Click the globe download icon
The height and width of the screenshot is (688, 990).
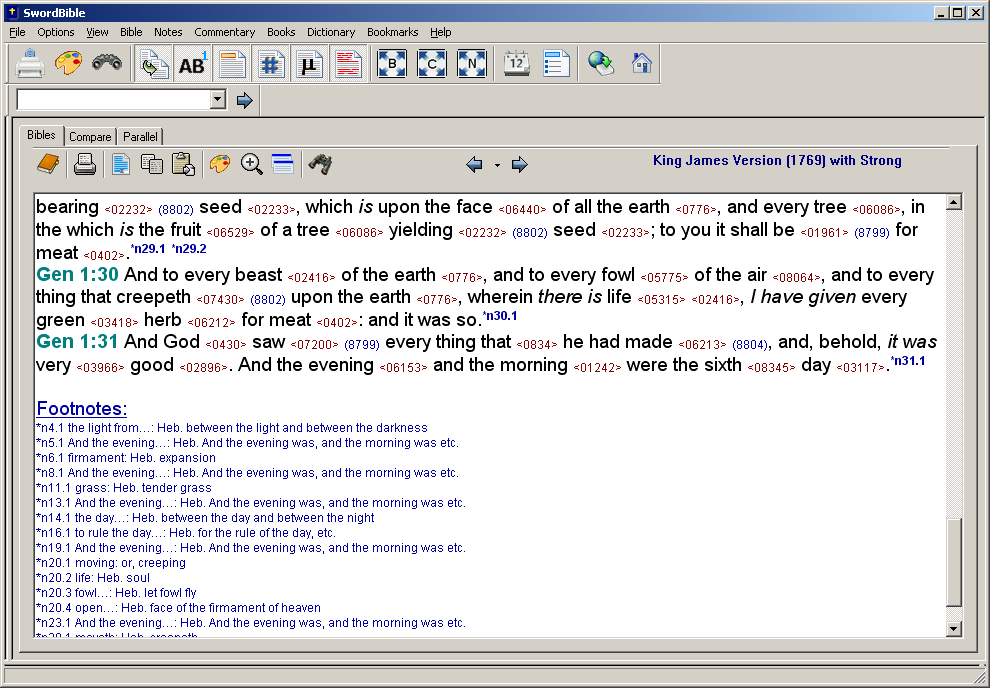coord(600,64)
